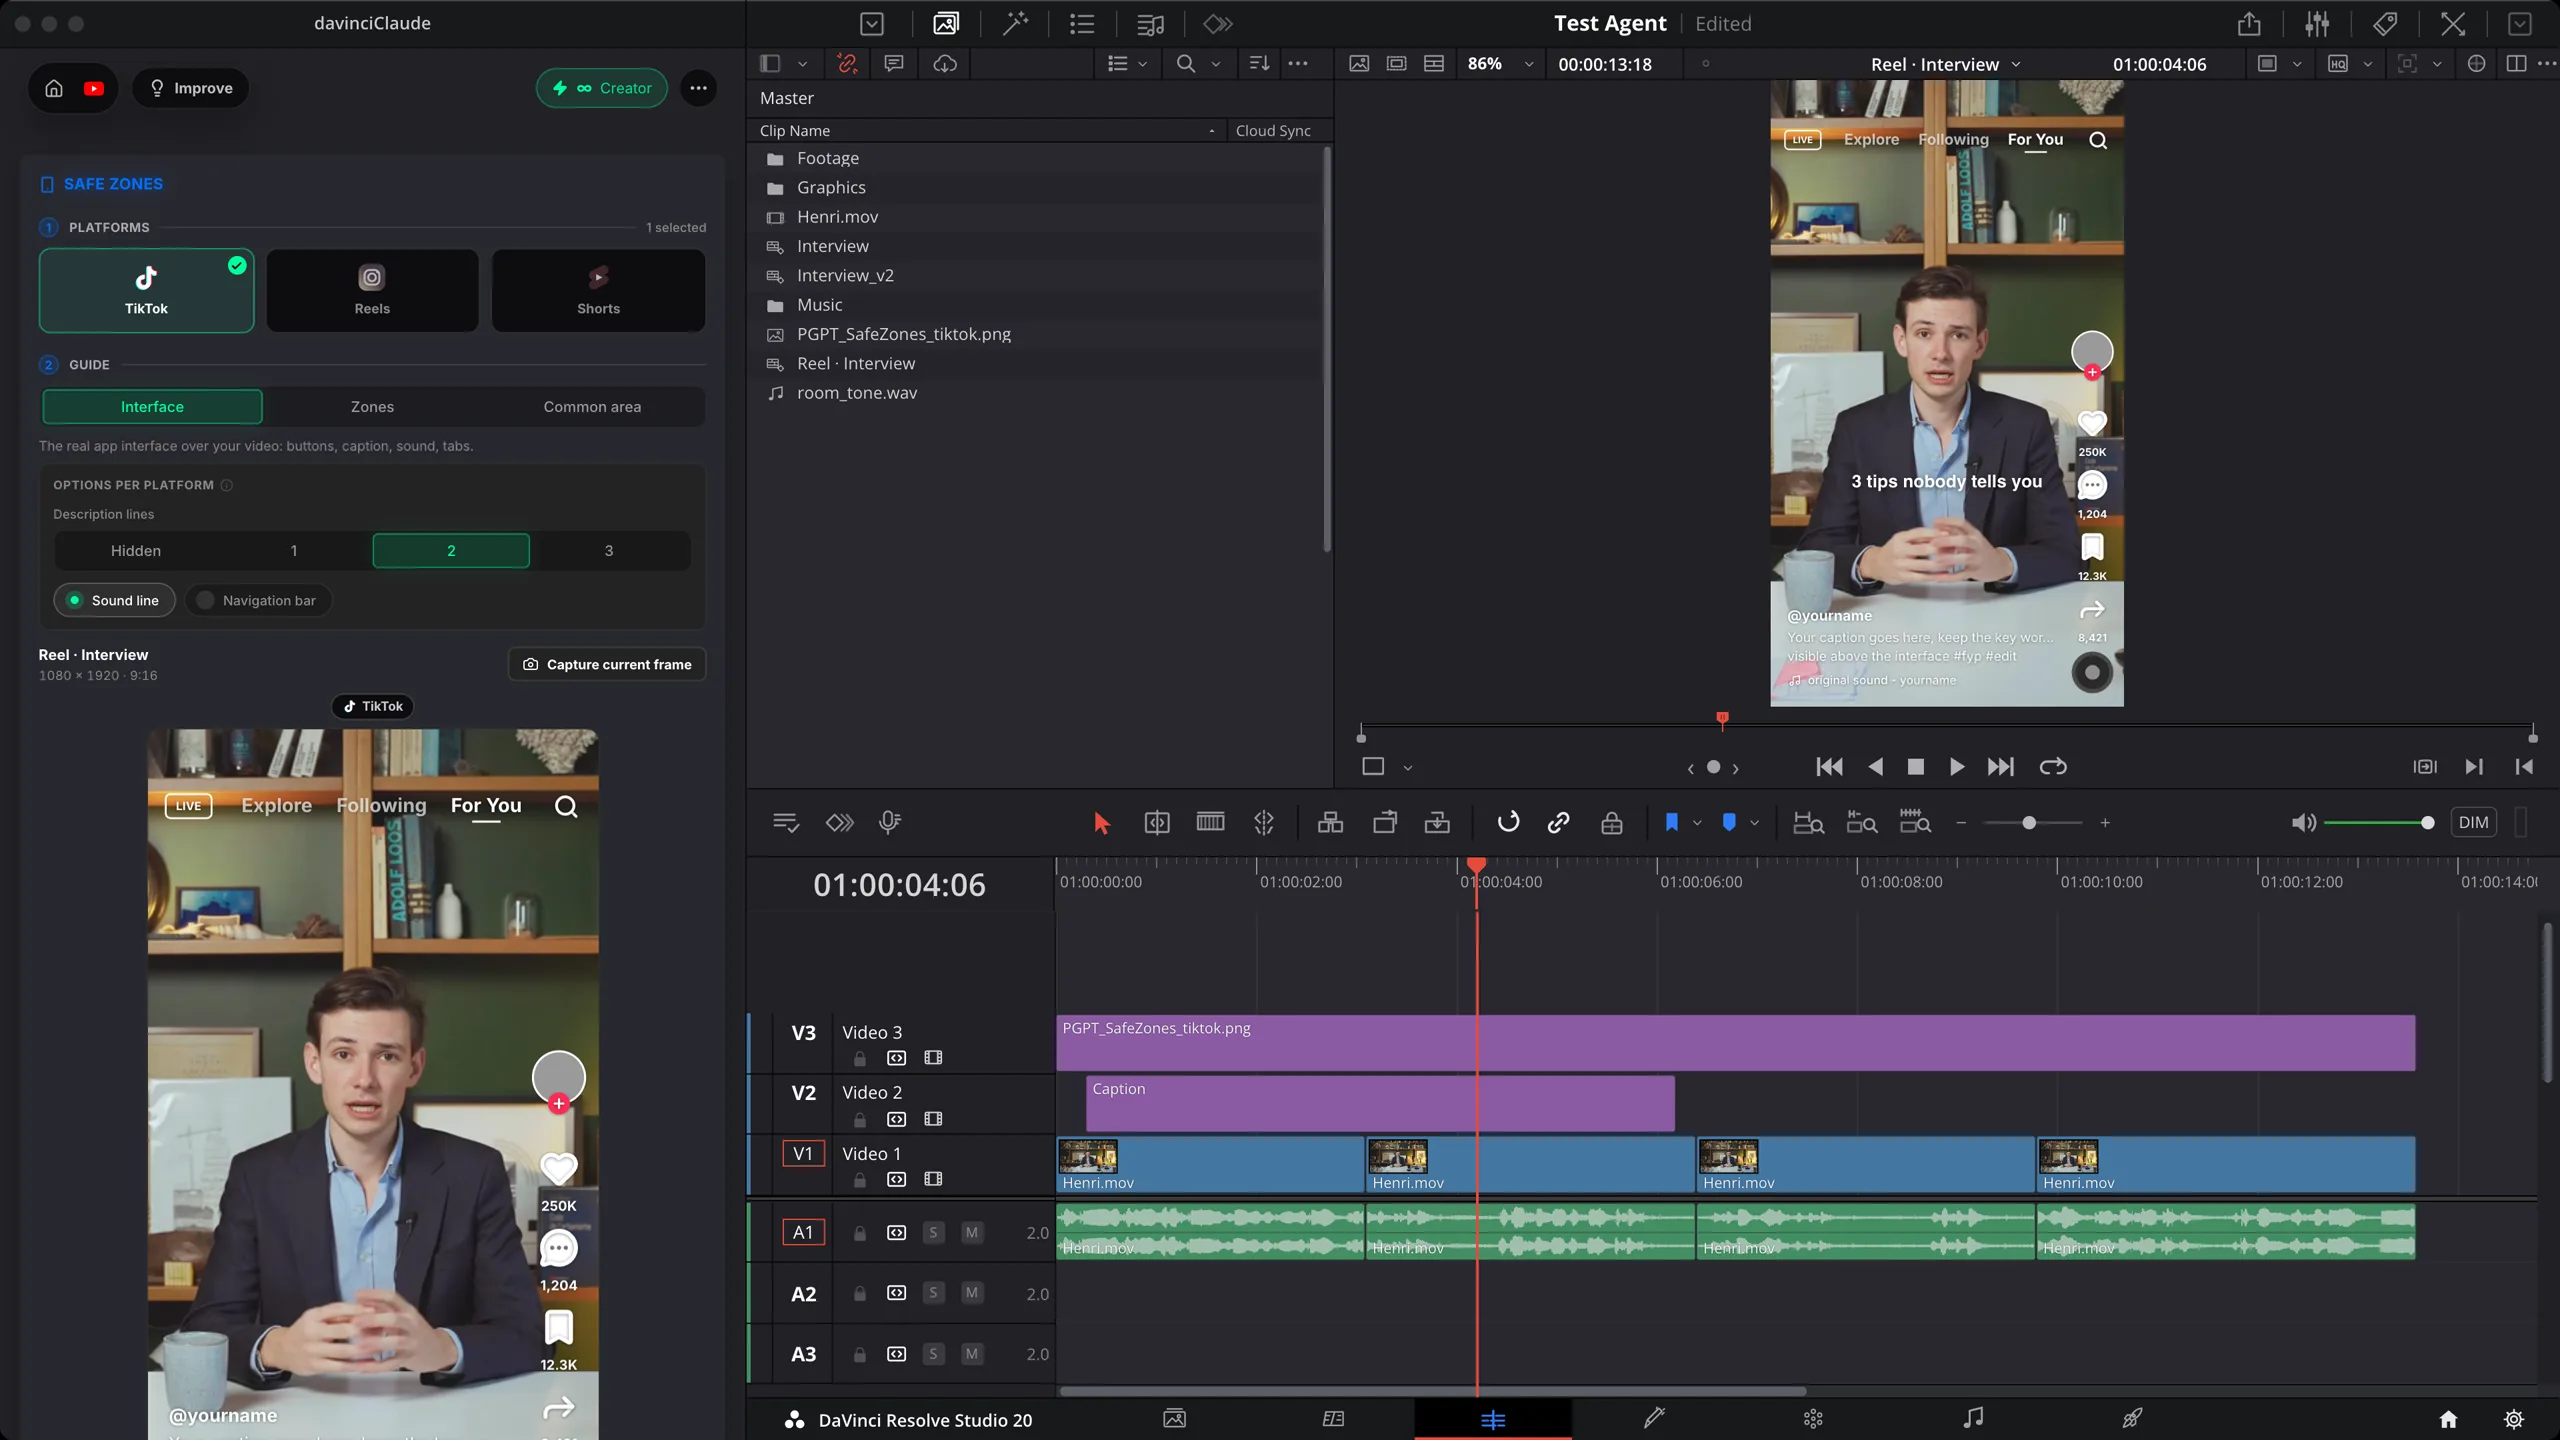Activate the Trim Edit Mode tool
This screenshot has height=1440, width=2560.
[1157, 823]
